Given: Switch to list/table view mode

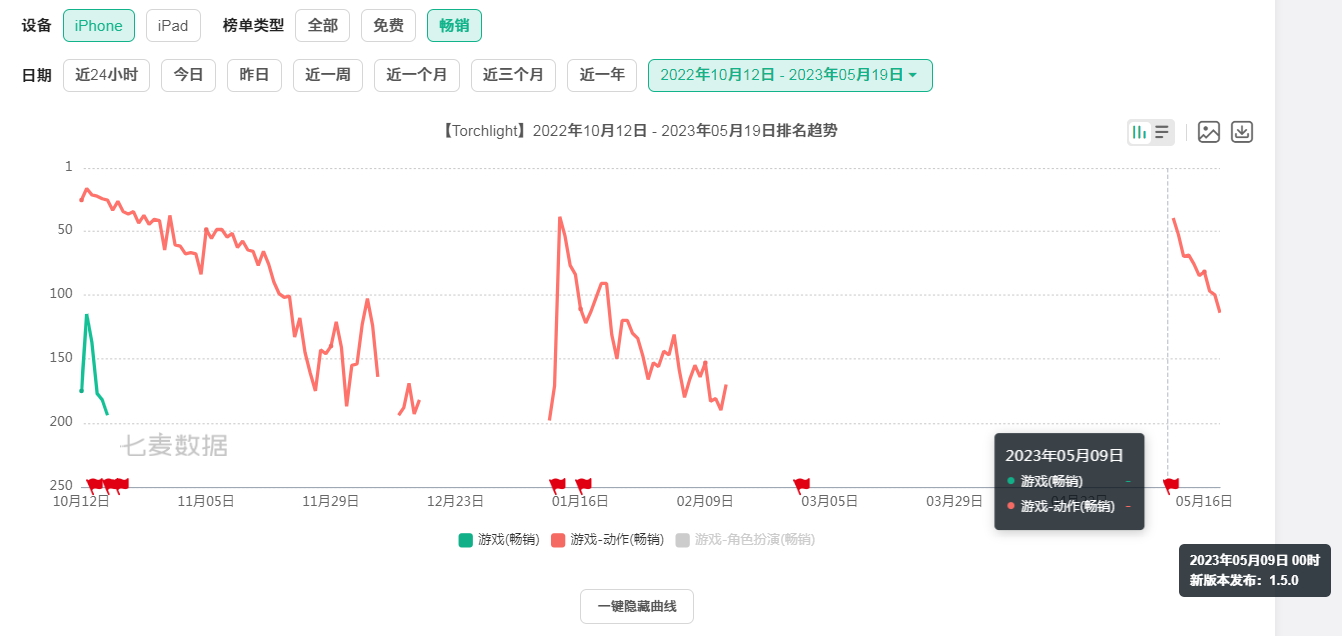Looking at the screenshot, I should coord(1162,131).
